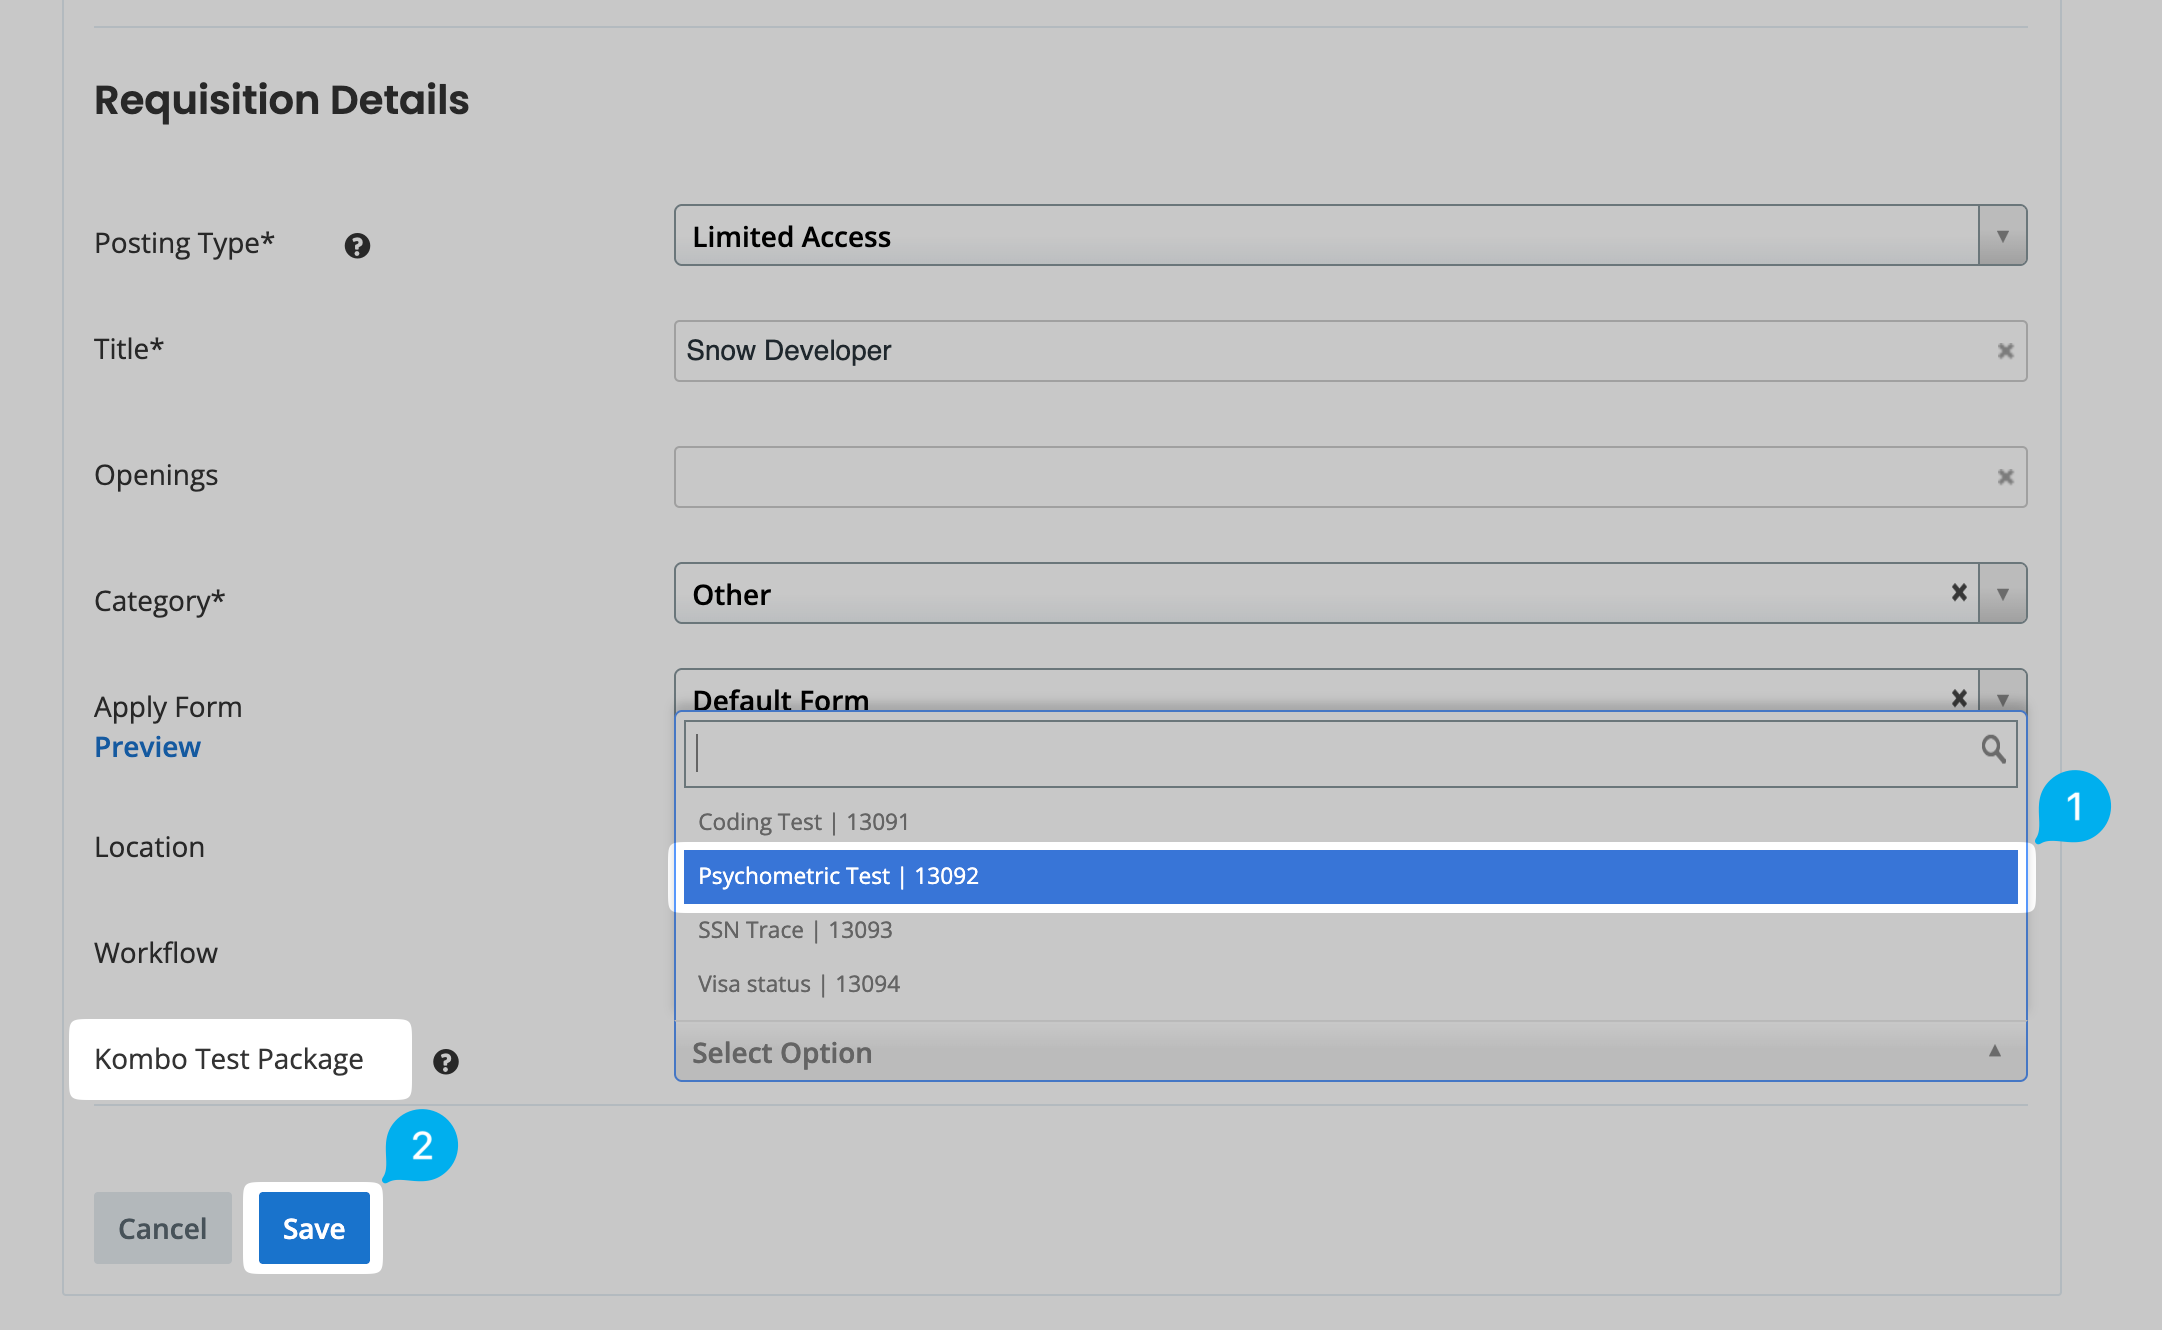This screenshot has width=2162, height=1330.
Task: Click step 2 callout bubble
Action: click(422, 1145)
